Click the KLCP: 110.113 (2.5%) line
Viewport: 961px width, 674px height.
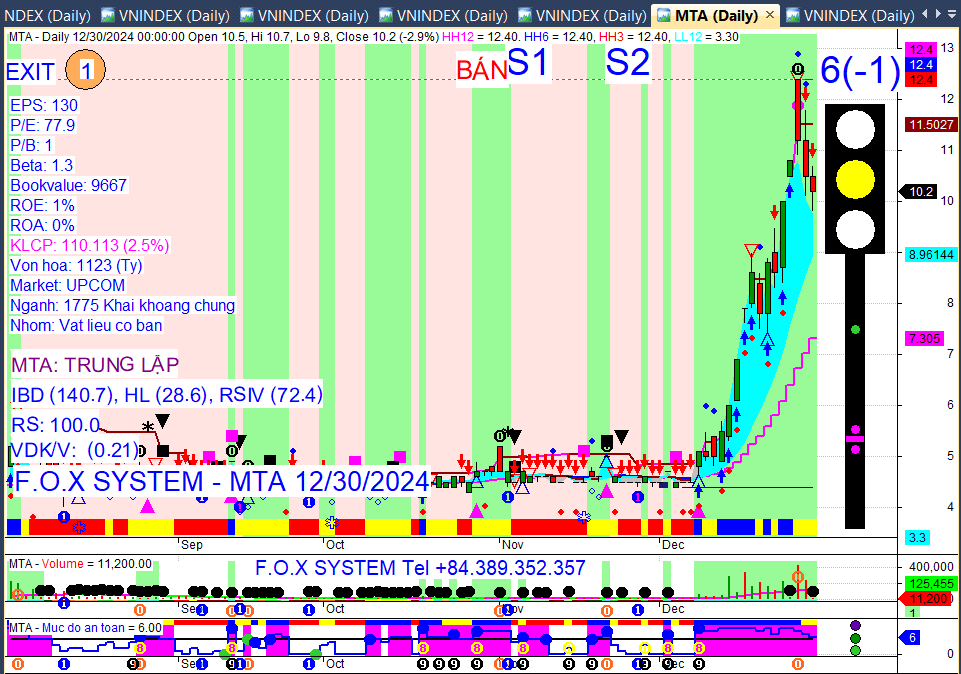(89, 246)
